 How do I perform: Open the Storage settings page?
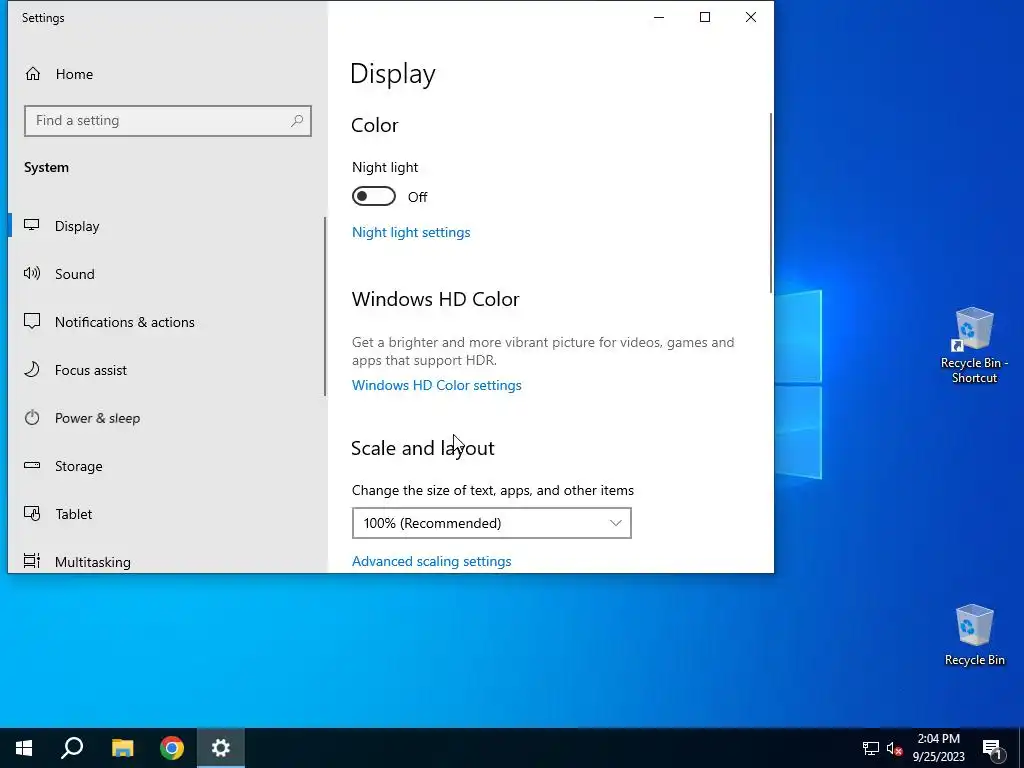pos(166,466)
